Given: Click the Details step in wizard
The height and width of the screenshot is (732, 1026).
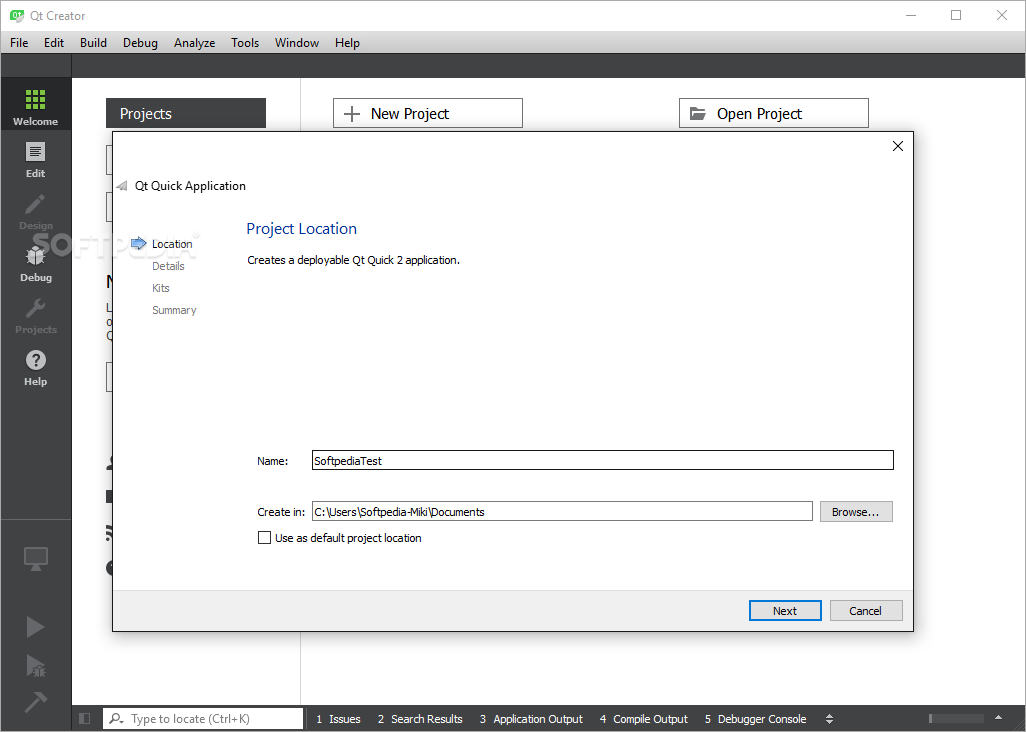Looking at the screenshot, I should [x=168, y=266].
